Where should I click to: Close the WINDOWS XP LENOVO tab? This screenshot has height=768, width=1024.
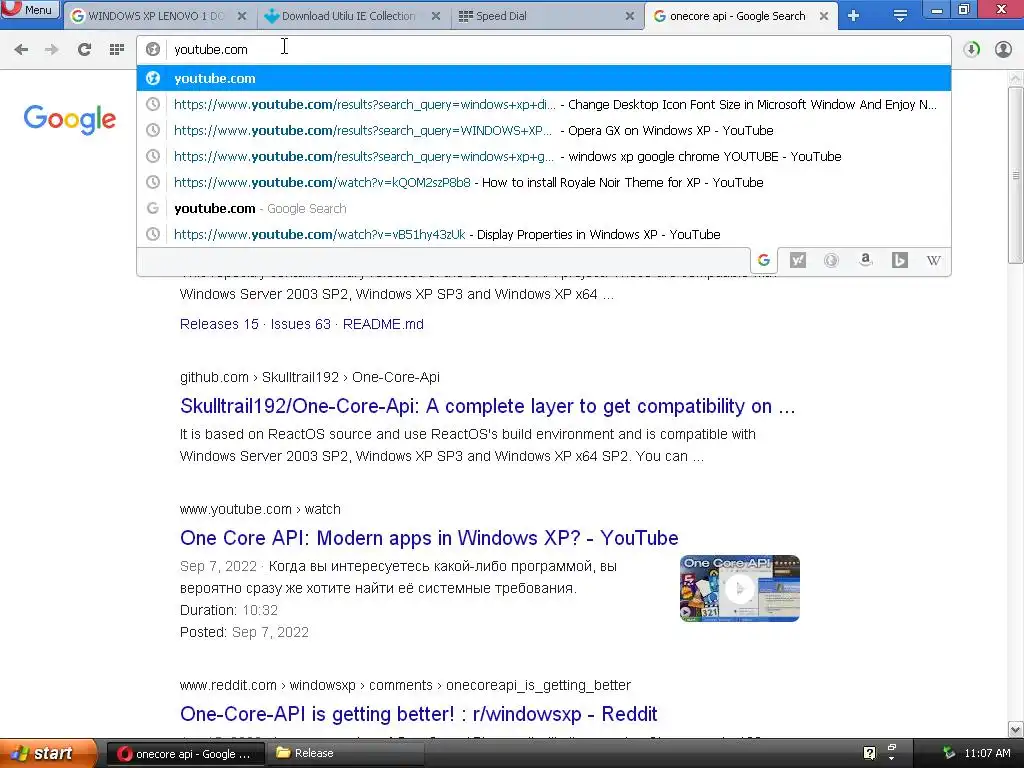[242, 16]
